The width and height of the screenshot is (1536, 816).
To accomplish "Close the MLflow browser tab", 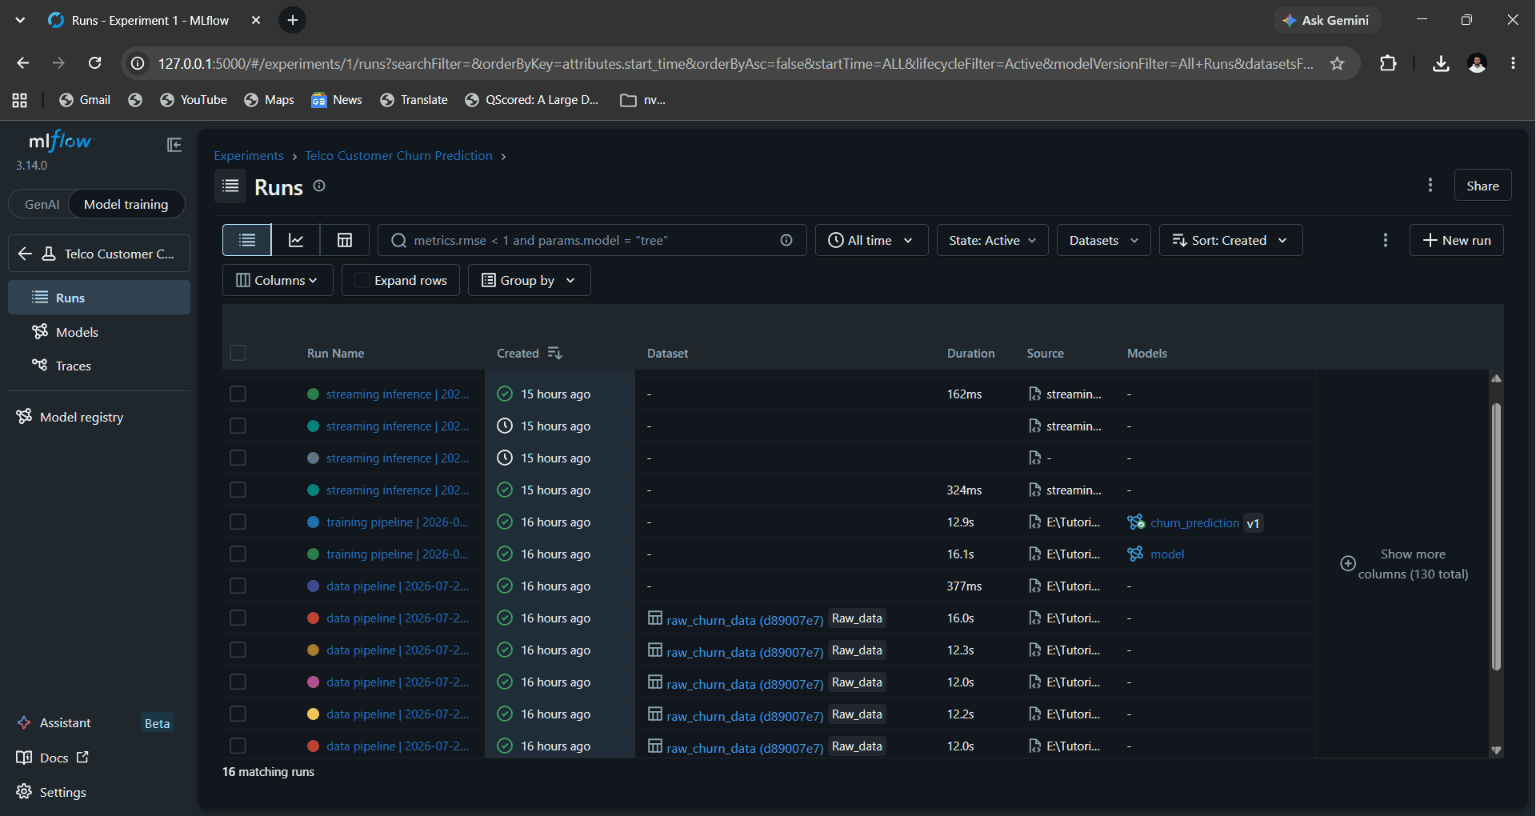I will [256, 20].
